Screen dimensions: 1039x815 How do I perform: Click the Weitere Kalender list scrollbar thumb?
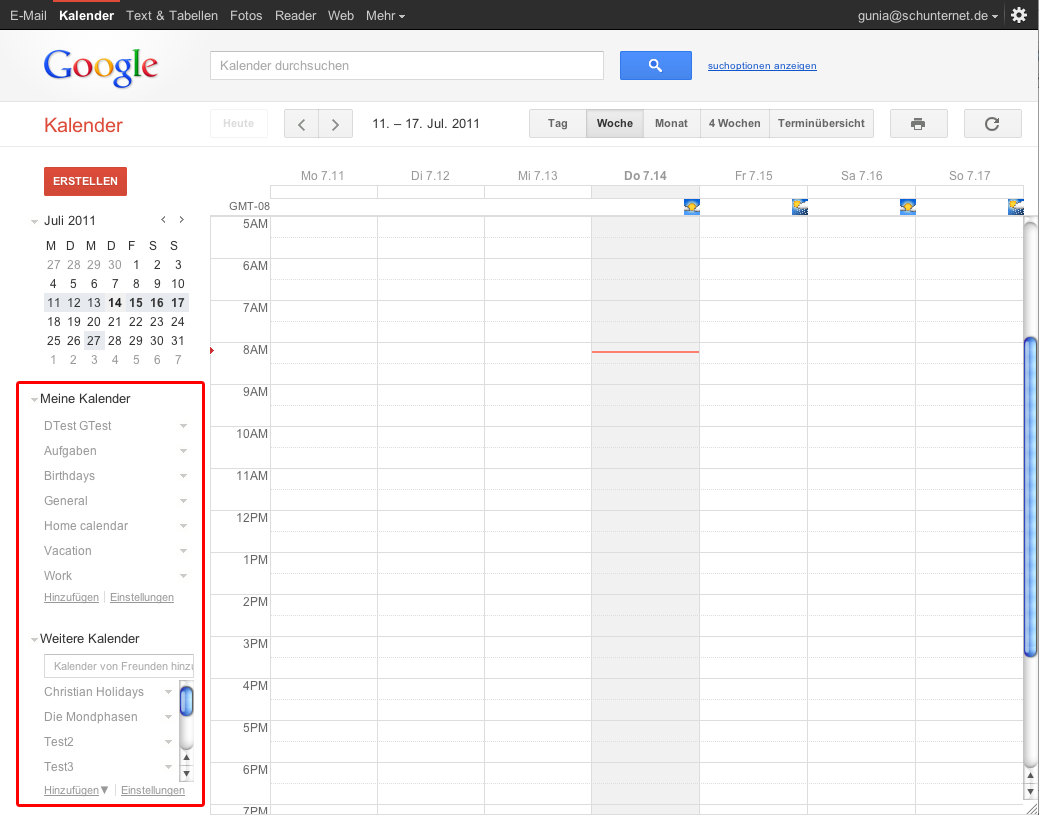[186, 701]
